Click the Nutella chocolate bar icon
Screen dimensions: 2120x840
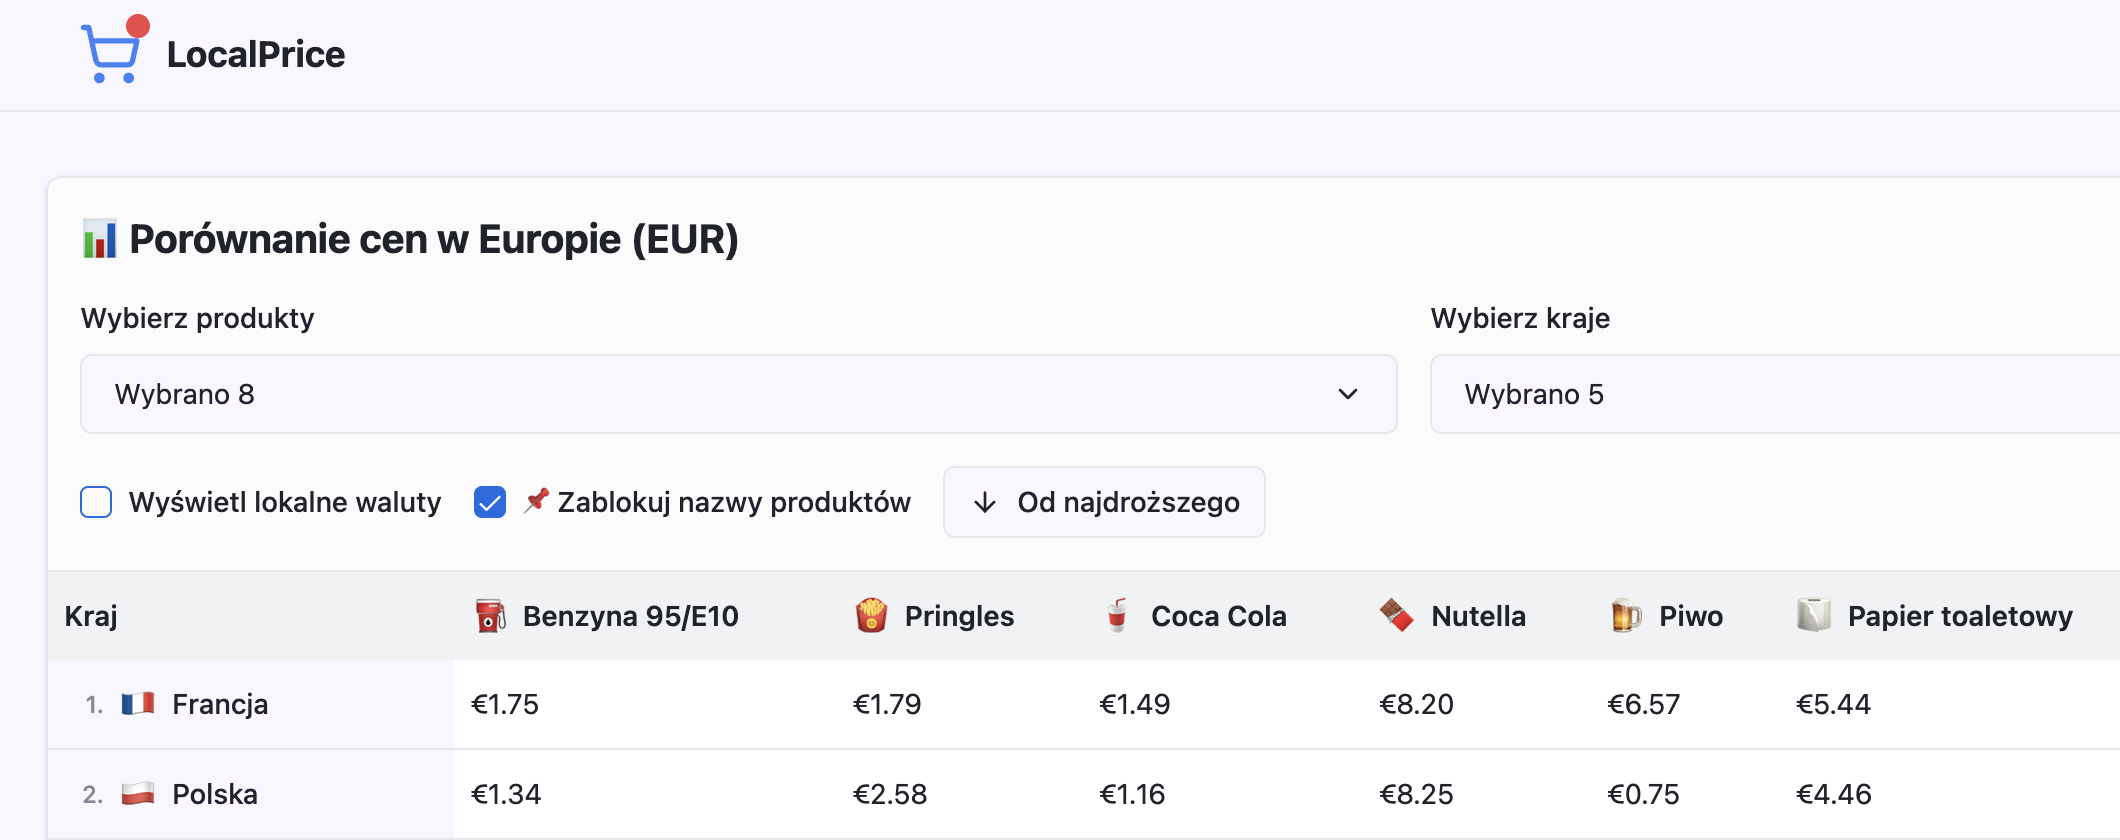pyautogui.click(x=1396, y=615)
